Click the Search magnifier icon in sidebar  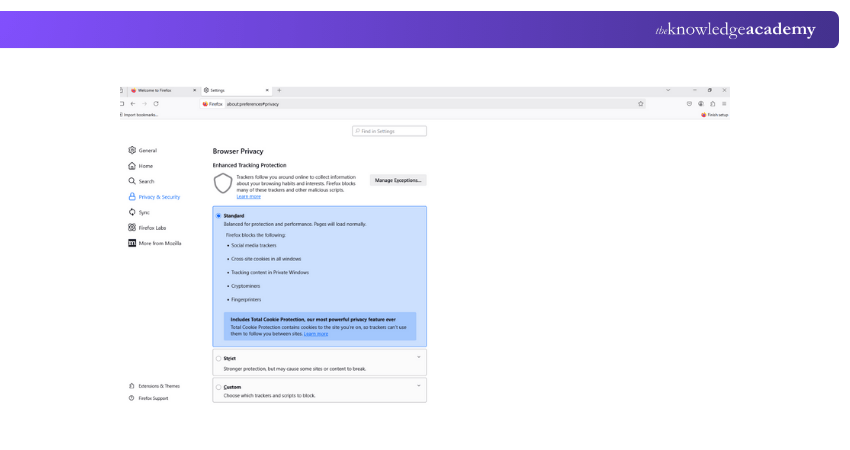[x=132, y=181]
